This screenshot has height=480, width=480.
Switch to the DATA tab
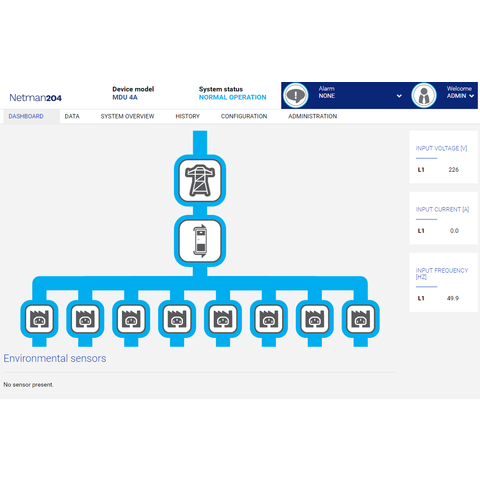coord(72,116)
